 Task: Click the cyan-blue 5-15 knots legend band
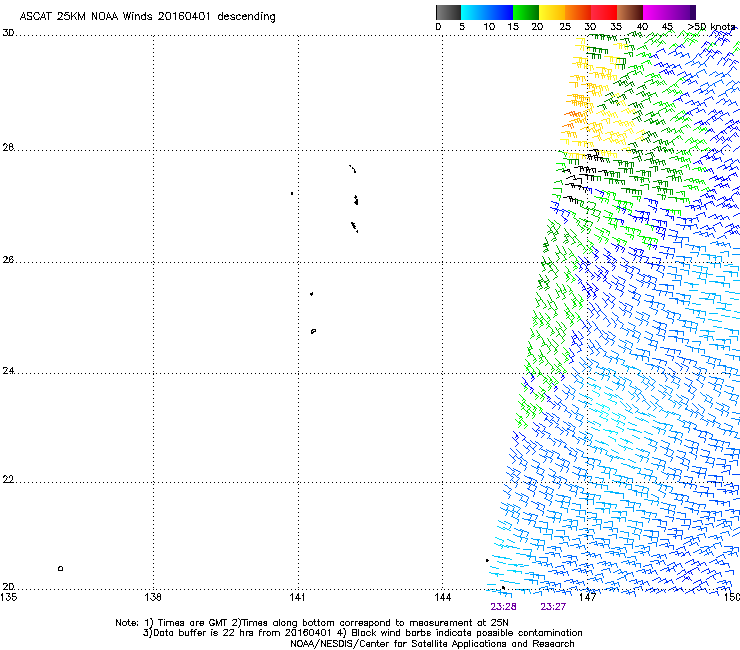487,12
